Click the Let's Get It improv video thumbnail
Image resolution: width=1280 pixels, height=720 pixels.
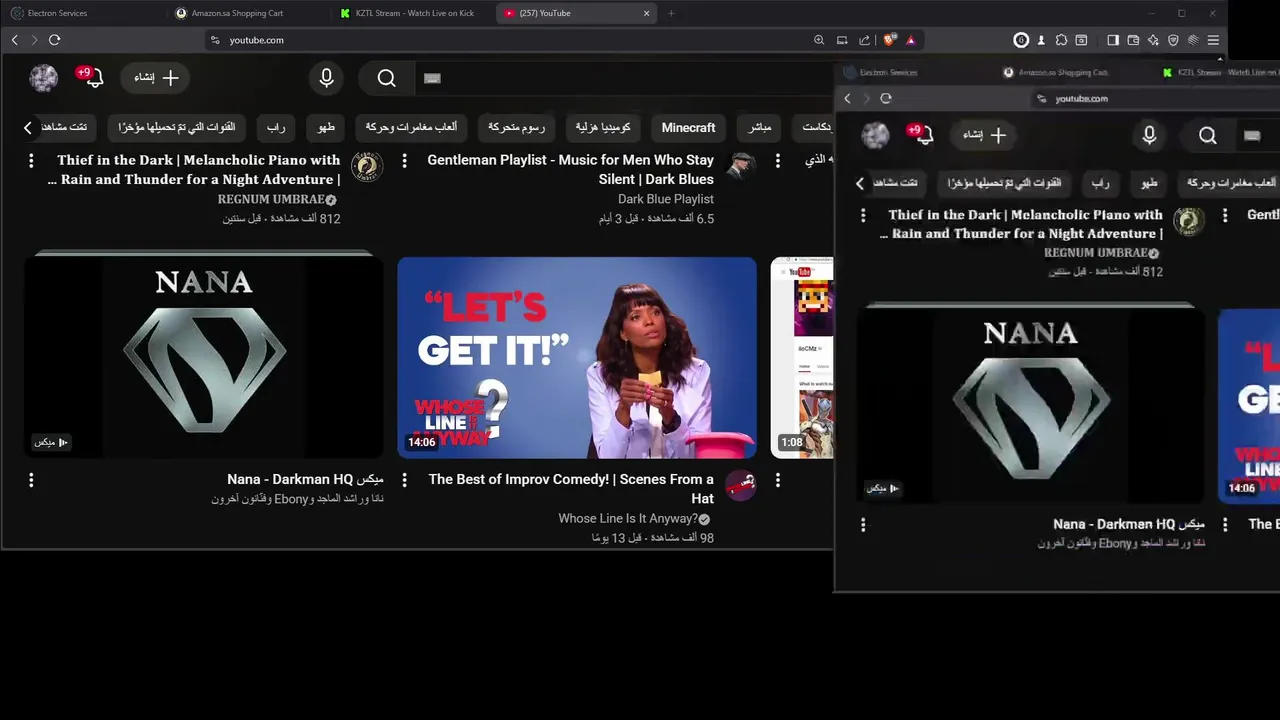pos(577,357)
